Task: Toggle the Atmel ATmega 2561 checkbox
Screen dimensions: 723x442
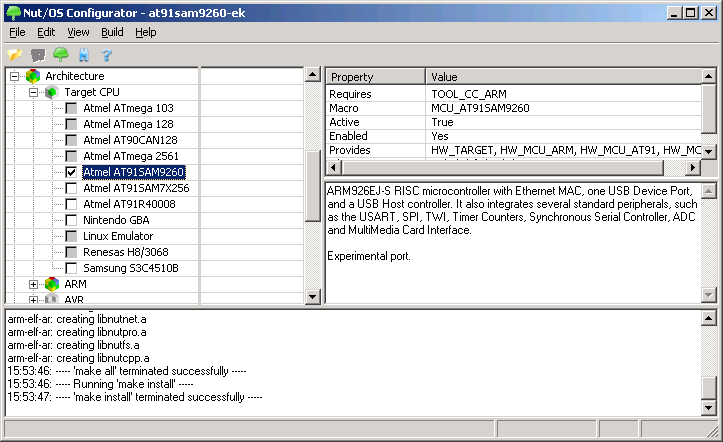Action: click(x=71, y=156)
